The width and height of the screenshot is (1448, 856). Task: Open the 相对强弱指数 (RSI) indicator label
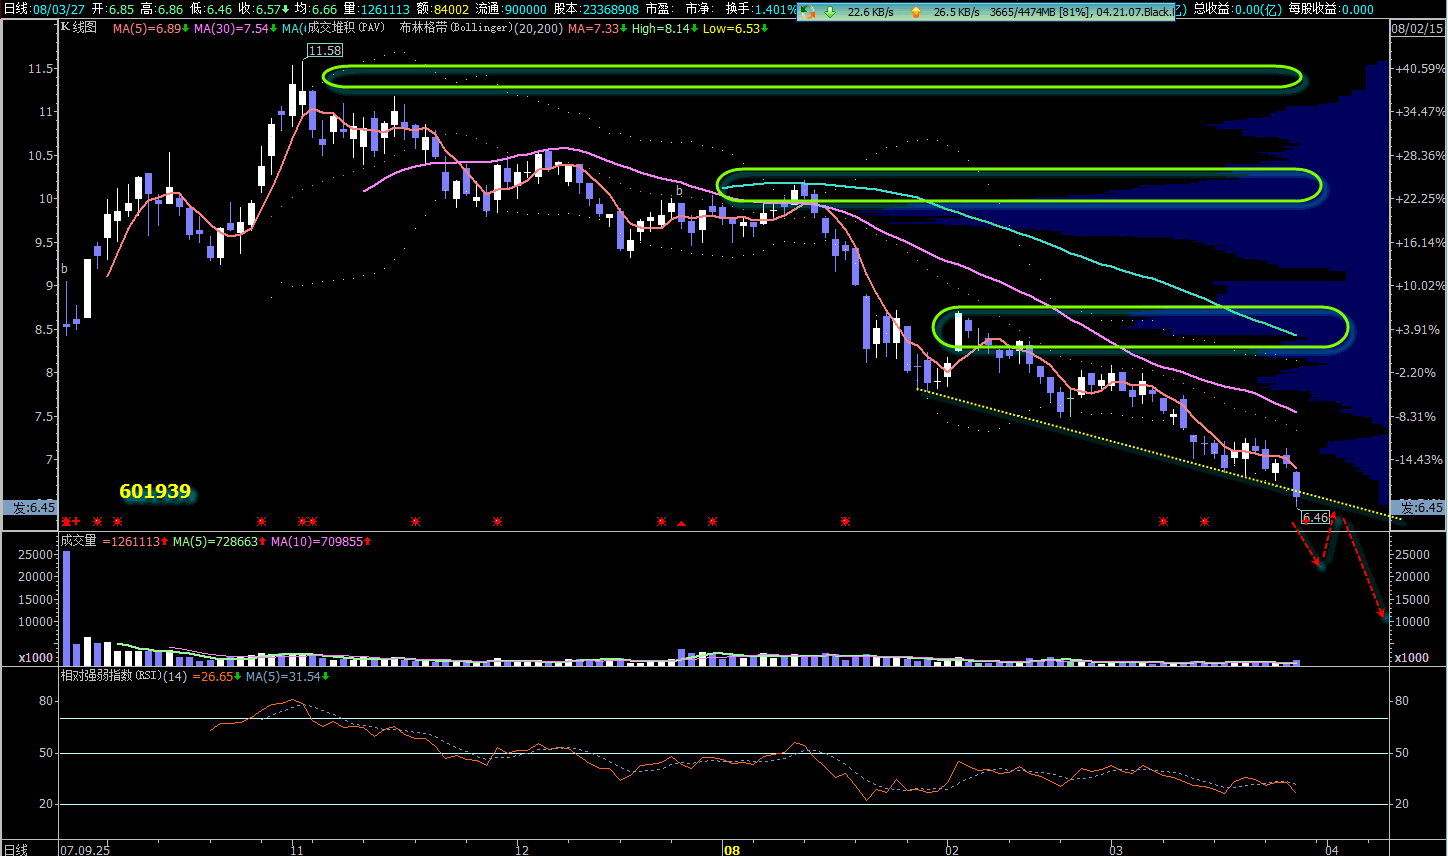tap(110, 676)
